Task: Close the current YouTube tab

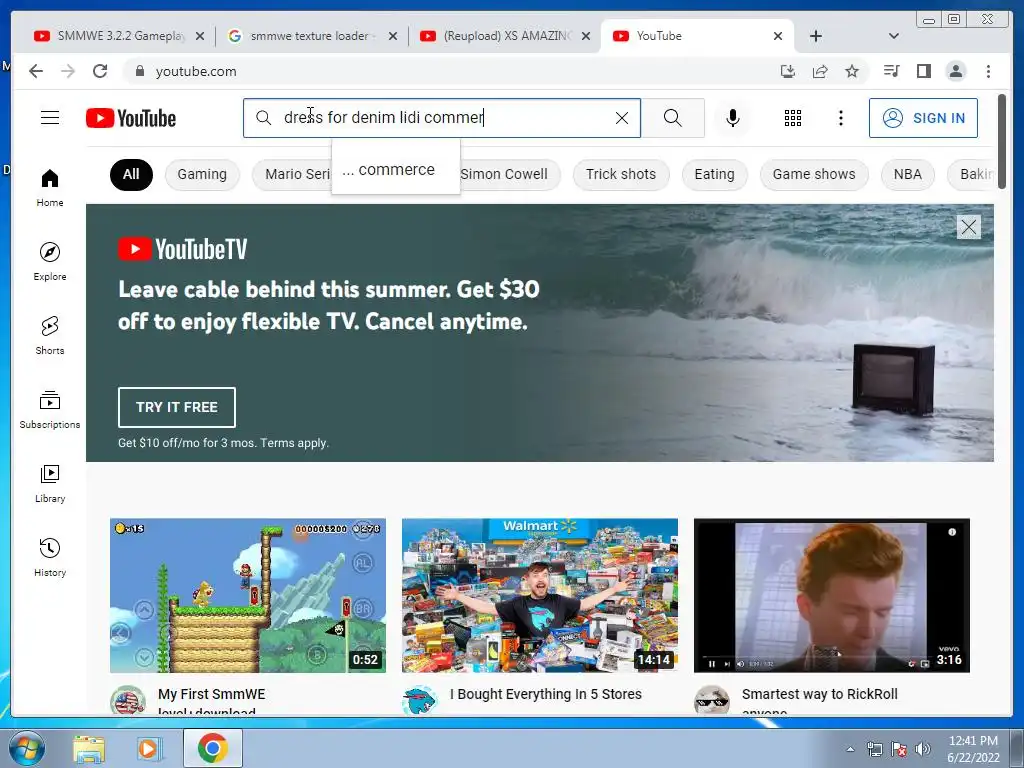Action: (x=778, y=36)
